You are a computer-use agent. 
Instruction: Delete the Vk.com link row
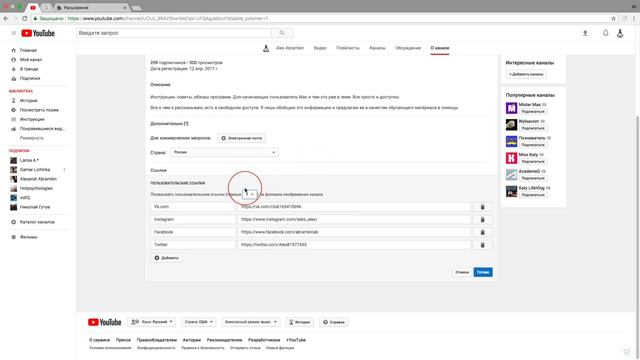482,207
